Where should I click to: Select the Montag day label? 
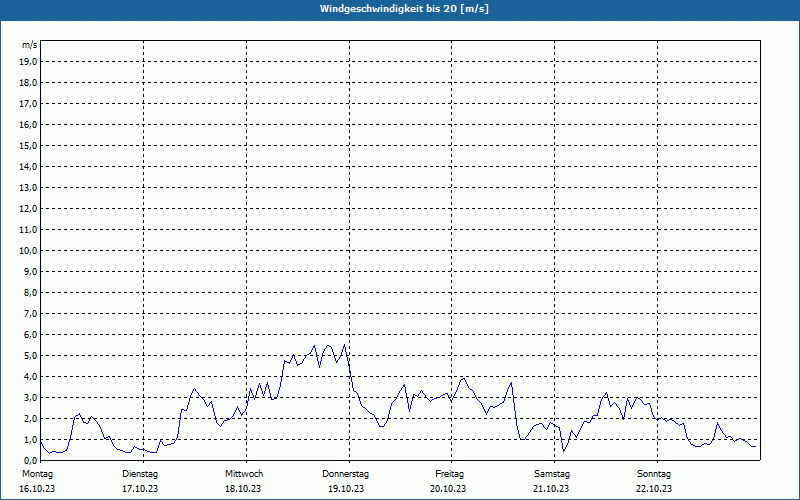click(37, 473)
